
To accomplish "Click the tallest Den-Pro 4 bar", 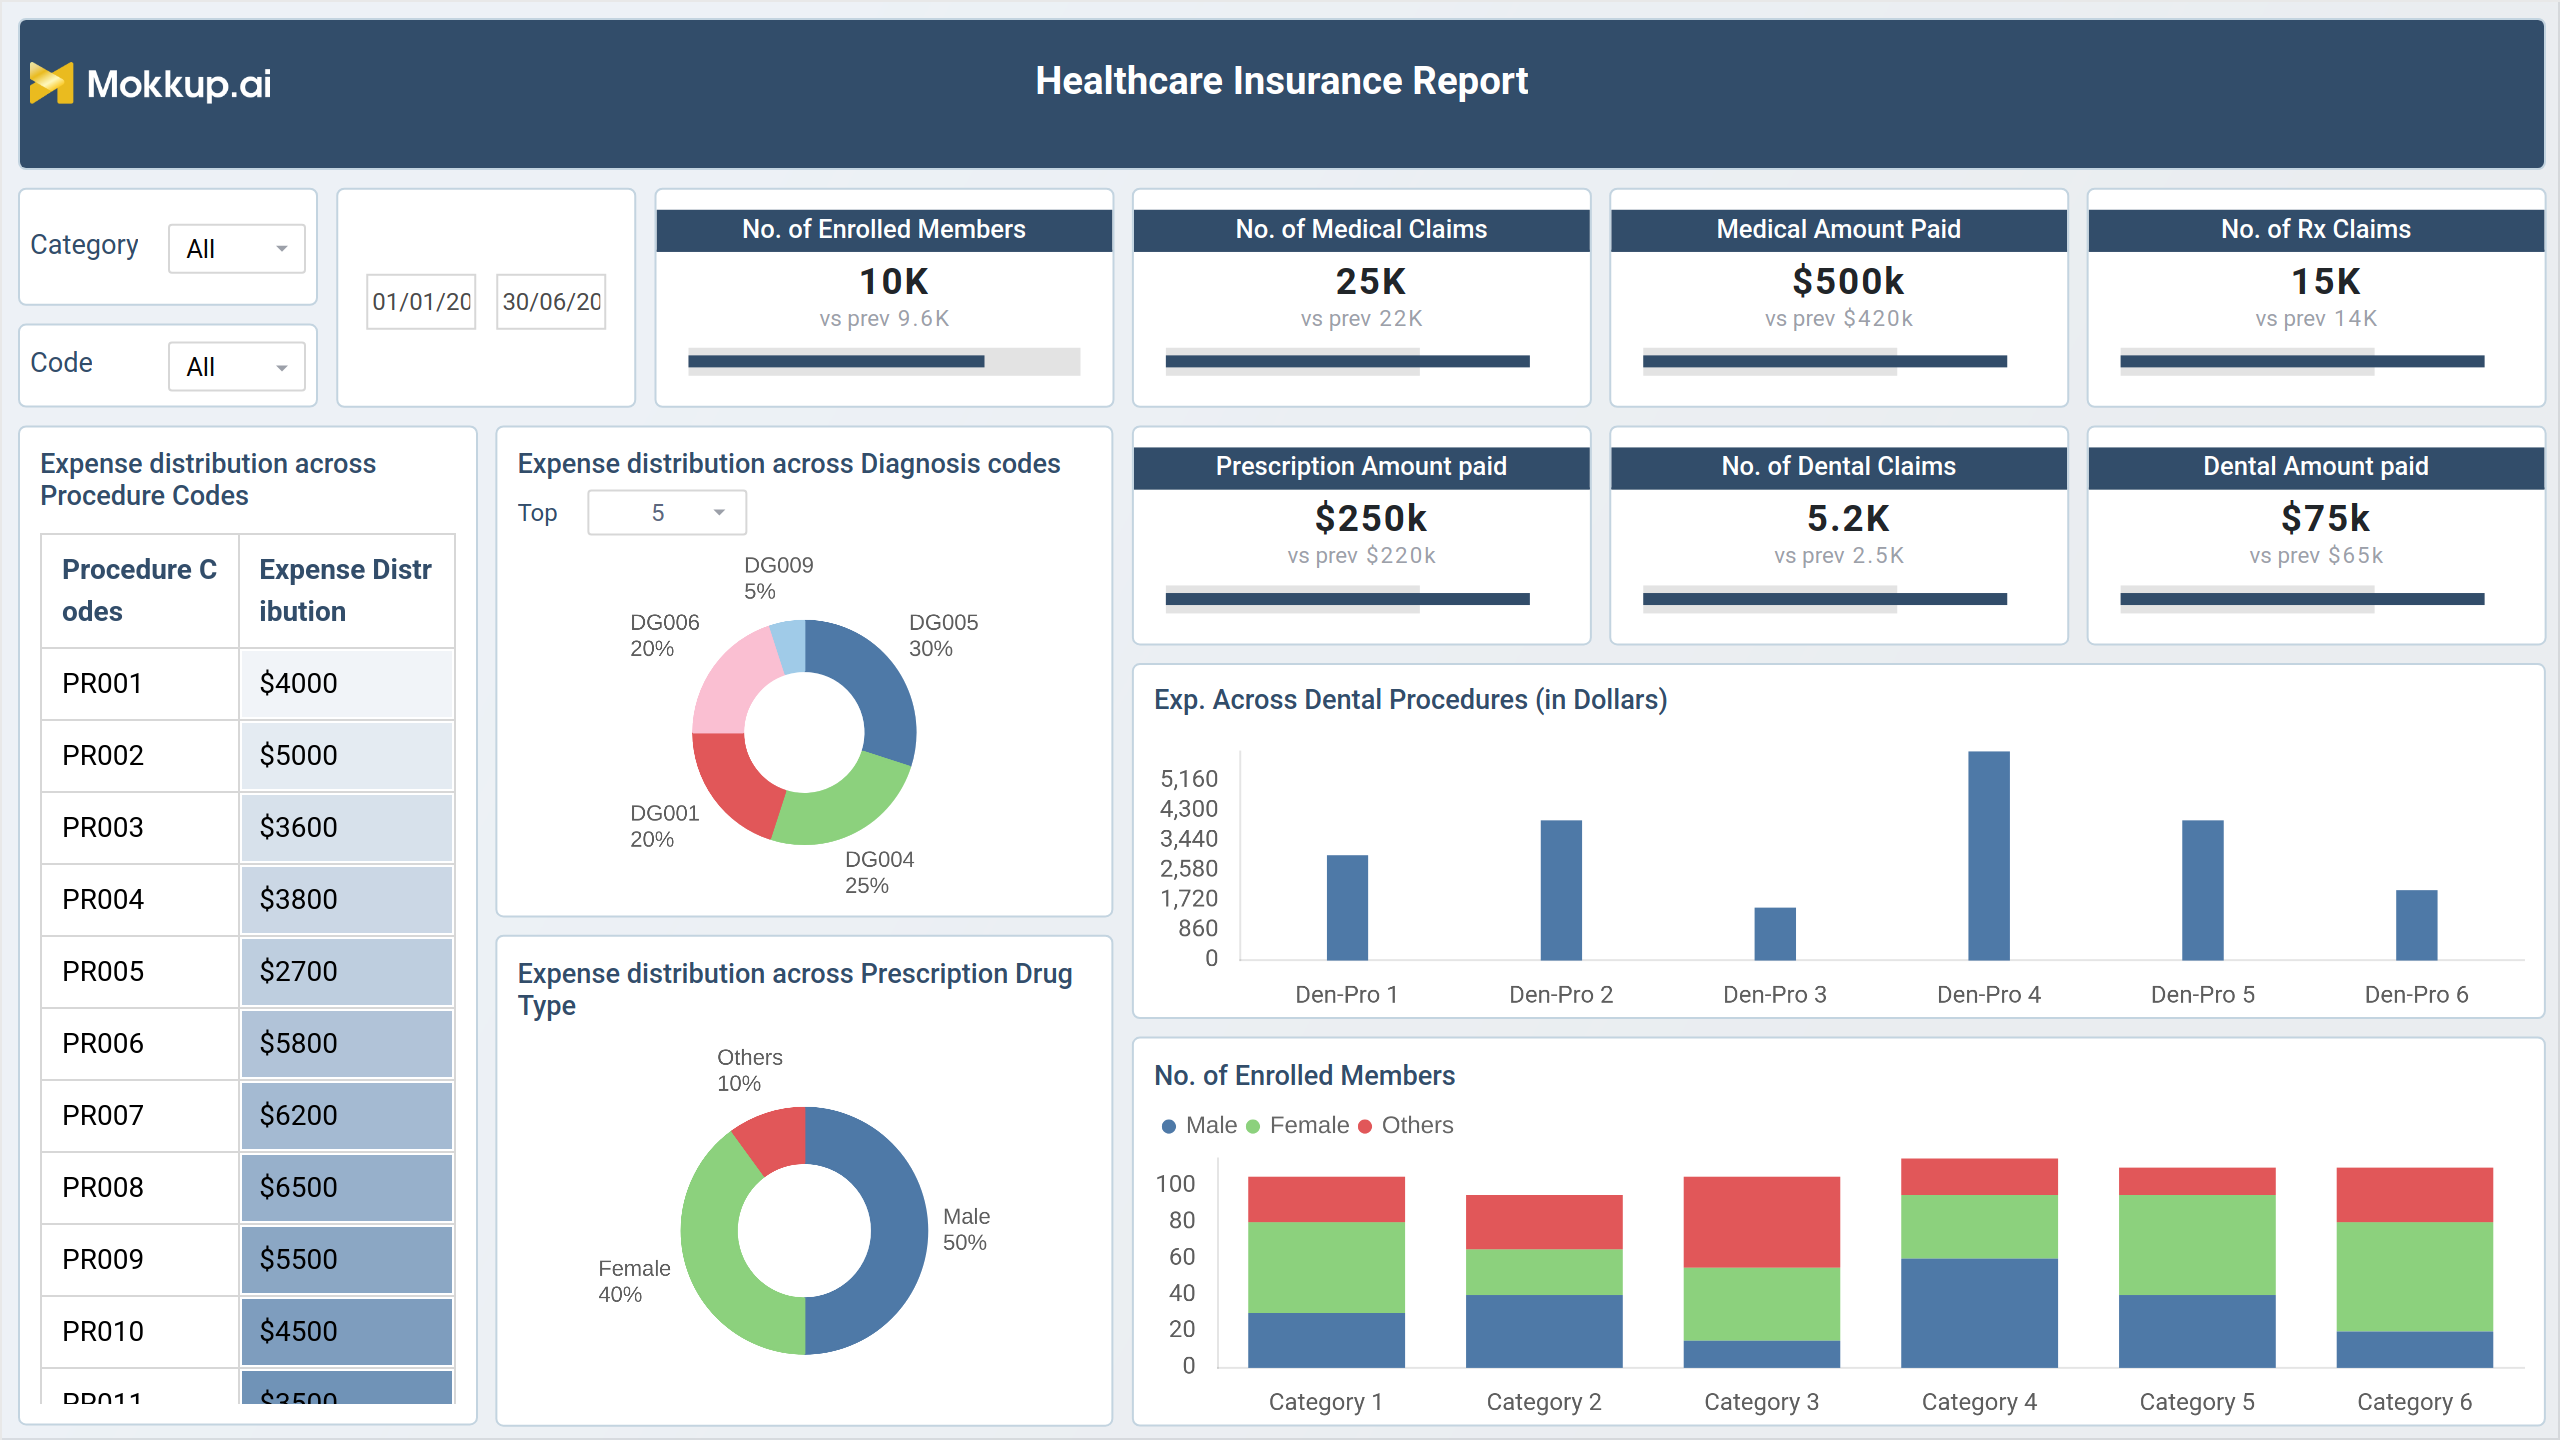I will 1989,856.
